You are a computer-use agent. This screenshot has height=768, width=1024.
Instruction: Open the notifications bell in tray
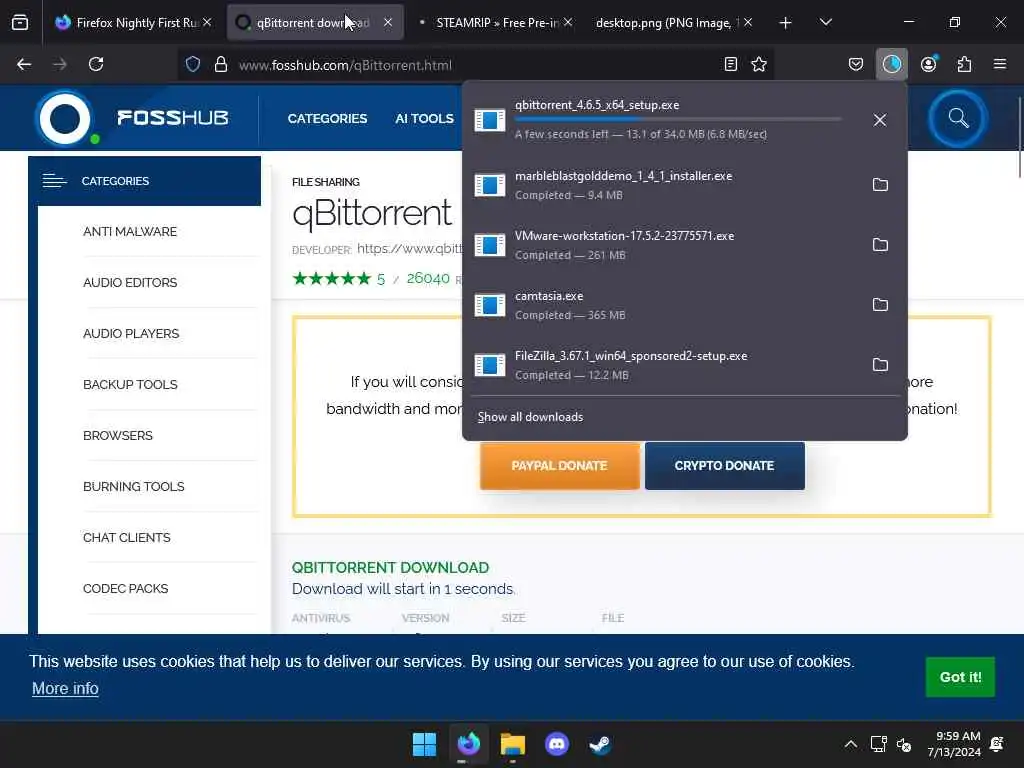(997, 744)
